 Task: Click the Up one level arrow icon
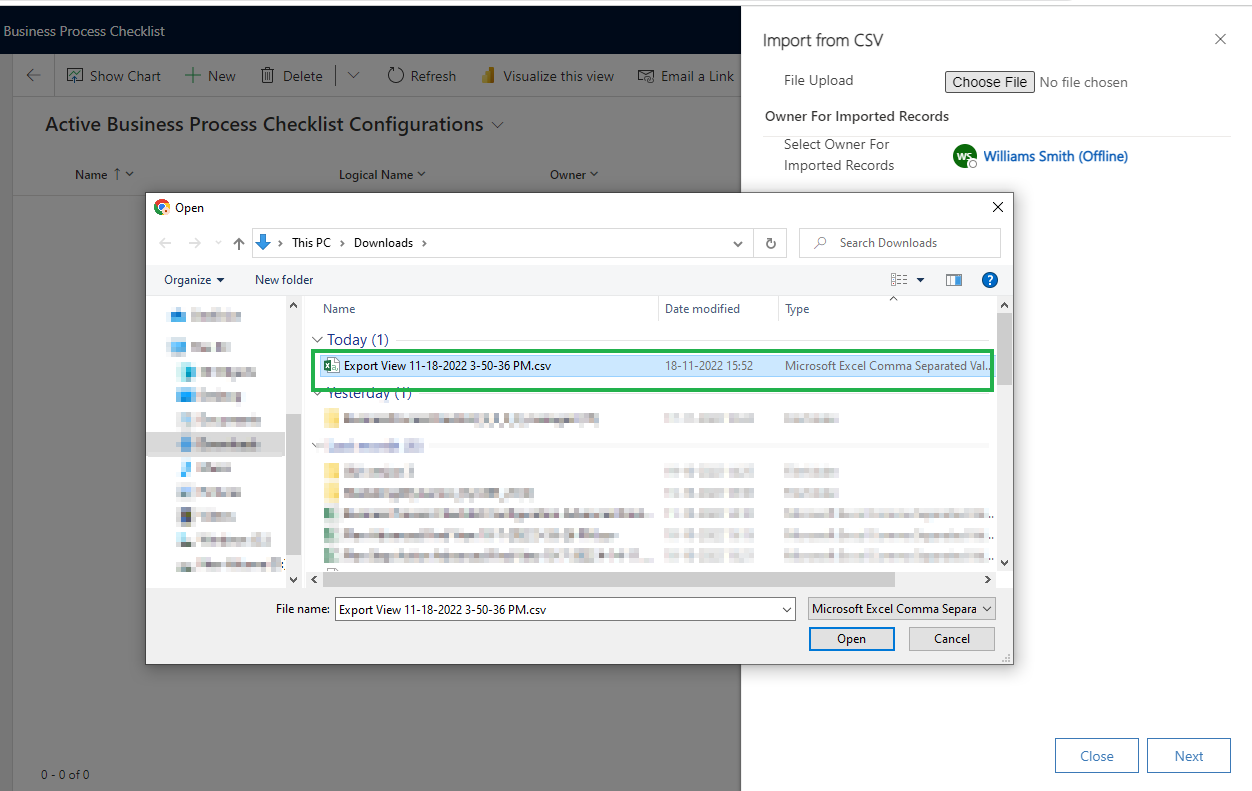coord(239,243)
